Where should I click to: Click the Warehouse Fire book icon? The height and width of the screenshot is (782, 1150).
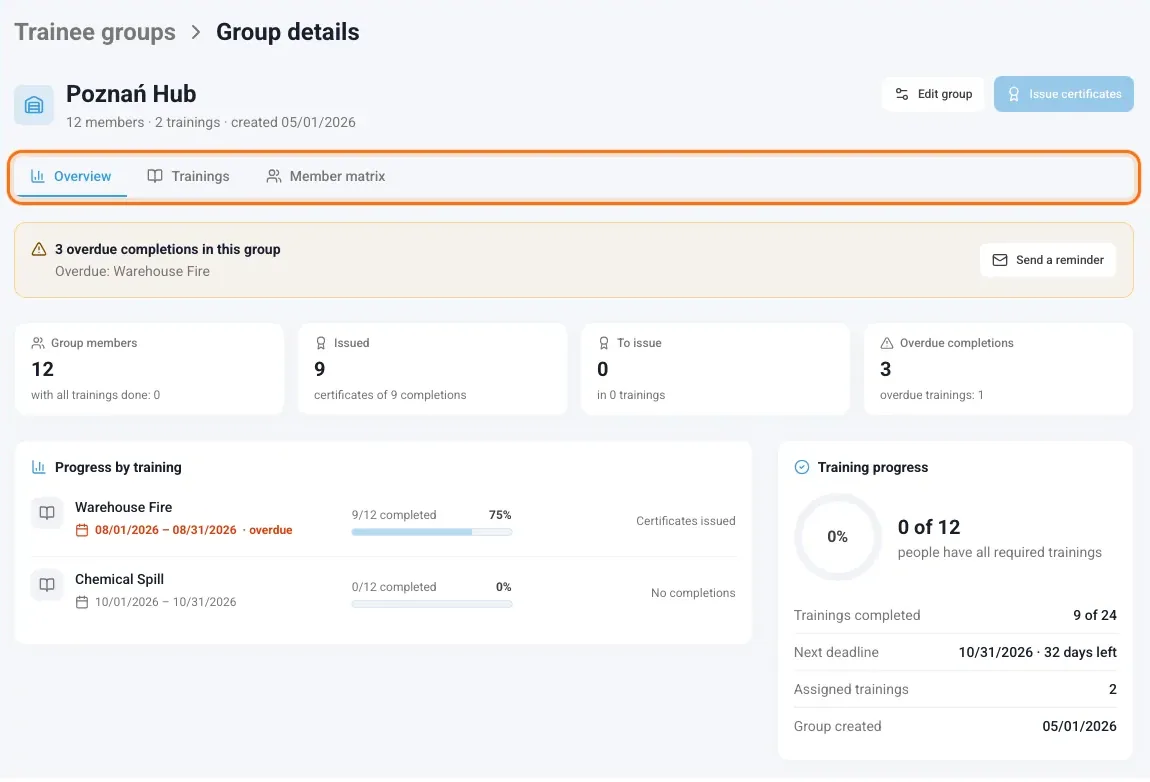pos(47,513)
